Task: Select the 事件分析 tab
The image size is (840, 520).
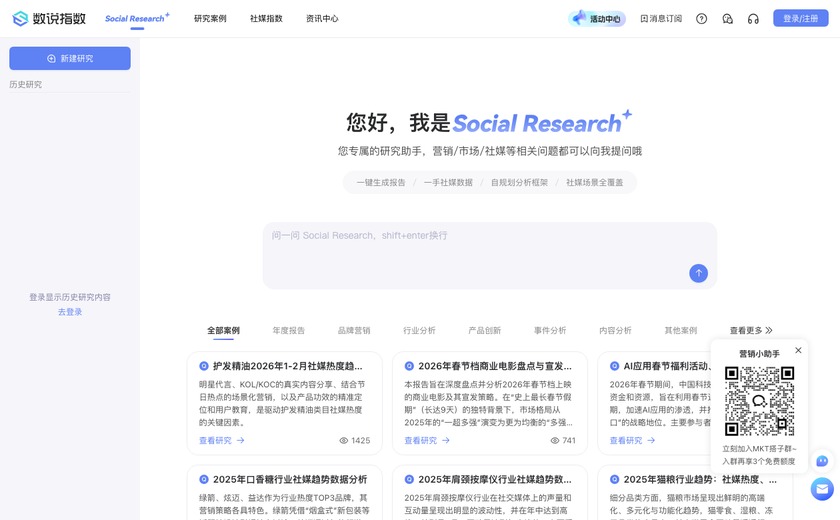Action: coord(550,330)
